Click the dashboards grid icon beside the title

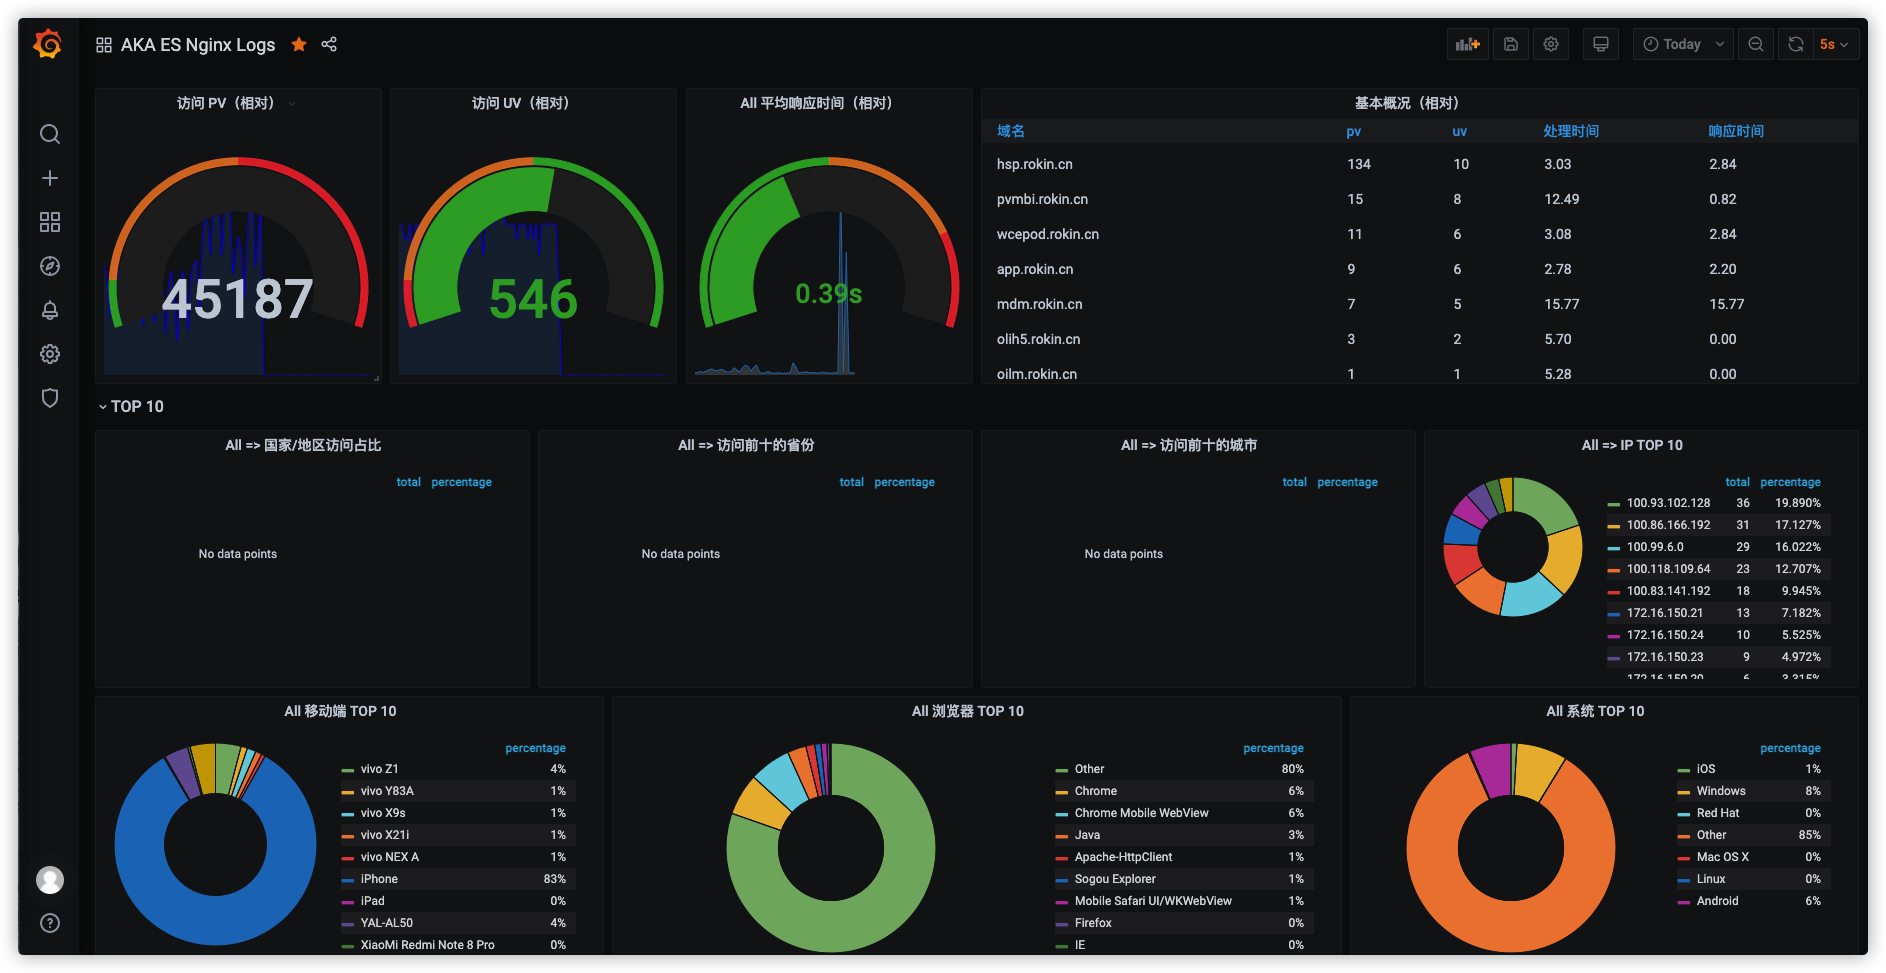pyautogui.click(x=104, y=45)
